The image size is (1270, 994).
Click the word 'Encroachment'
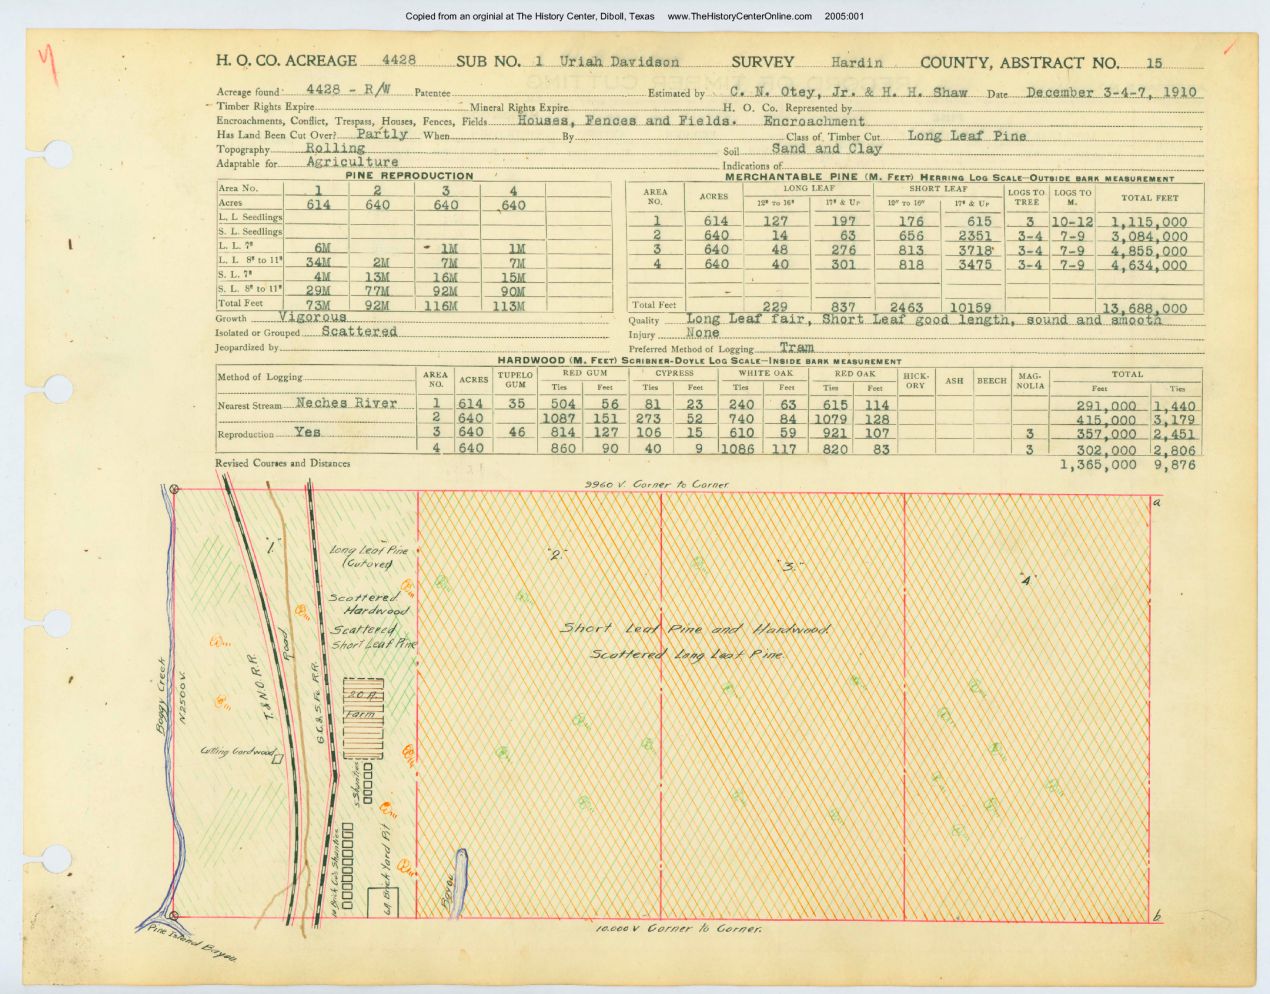point(814,121)
